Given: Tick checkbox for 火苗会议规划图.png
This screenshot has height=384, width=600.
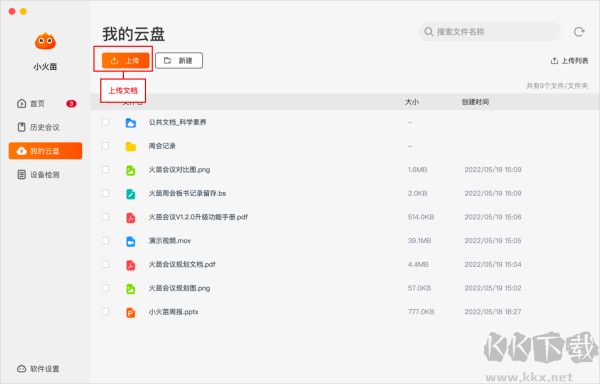Looking at the screenshot, I should coord(105,288).
